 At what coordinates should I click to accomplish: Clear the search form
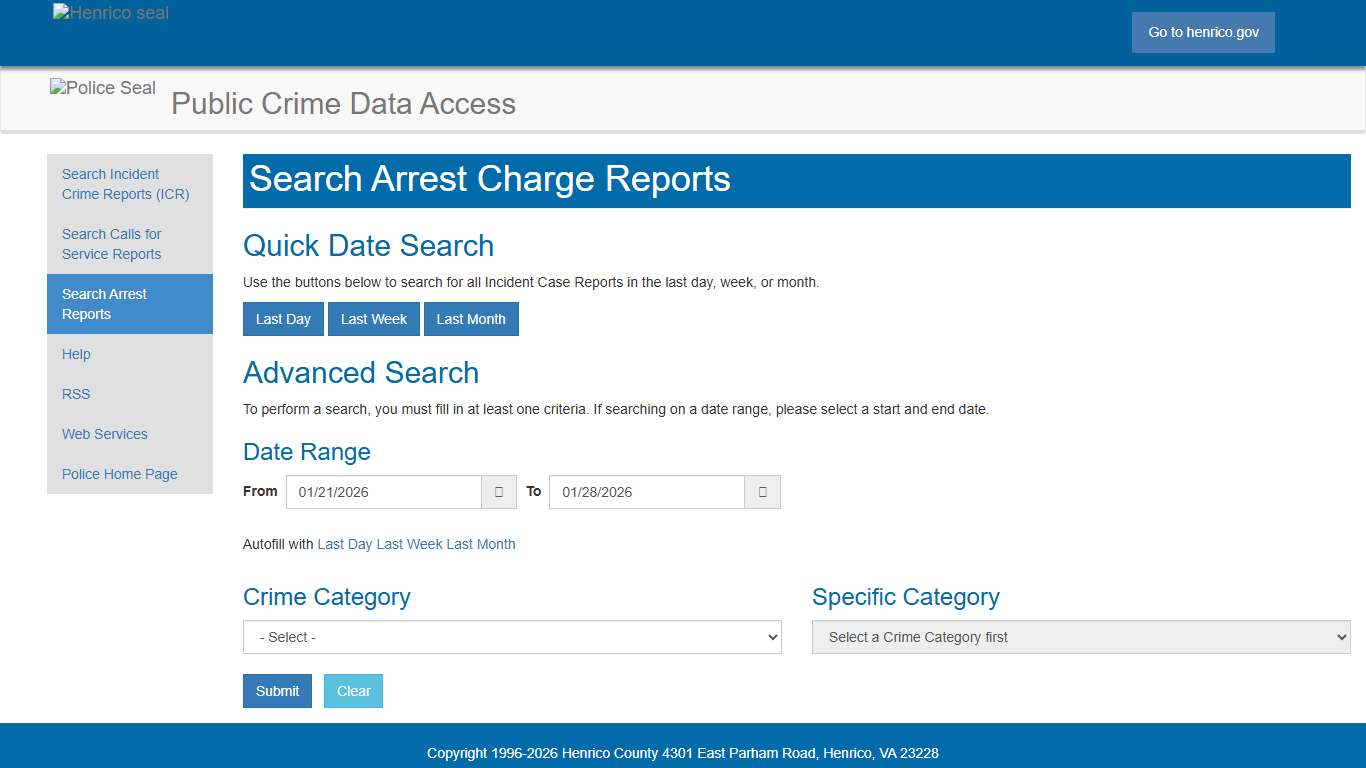(x=353, y=690)
